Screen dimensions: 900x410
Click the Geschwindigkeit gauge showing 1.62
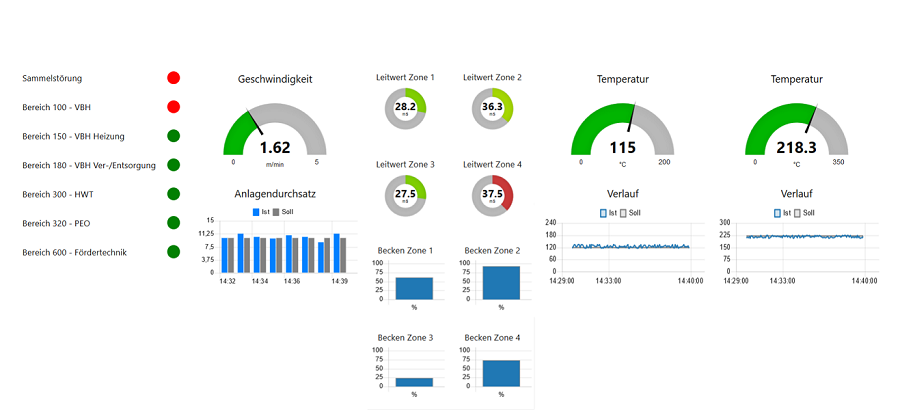coord(275,133)
